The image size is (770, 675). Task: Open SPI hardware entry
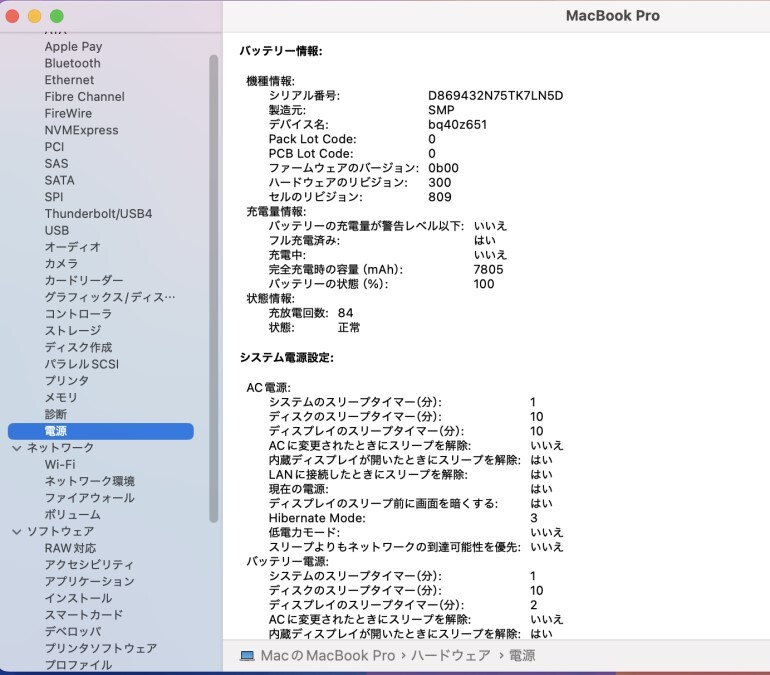[54, 197]
